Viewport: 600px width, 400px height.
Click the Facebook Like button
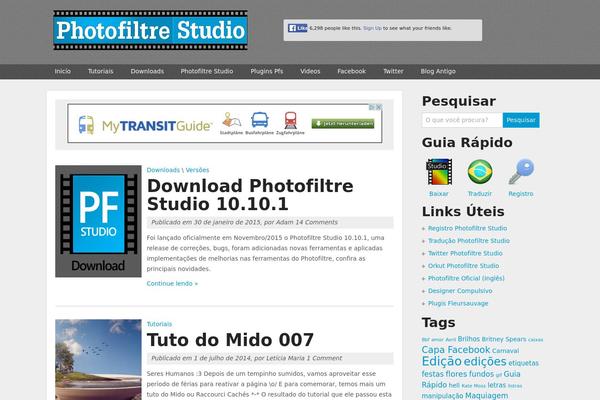(297, 28)
